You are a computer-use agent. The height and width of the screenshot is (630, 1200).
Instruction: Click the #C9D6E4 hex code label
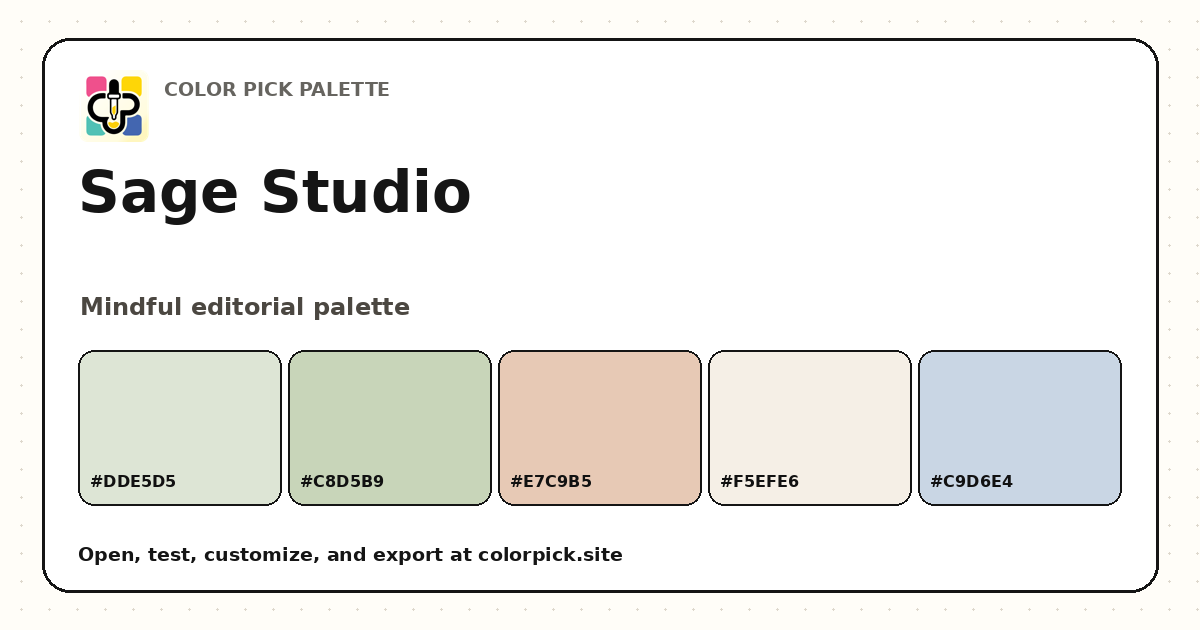click(971, 482)
